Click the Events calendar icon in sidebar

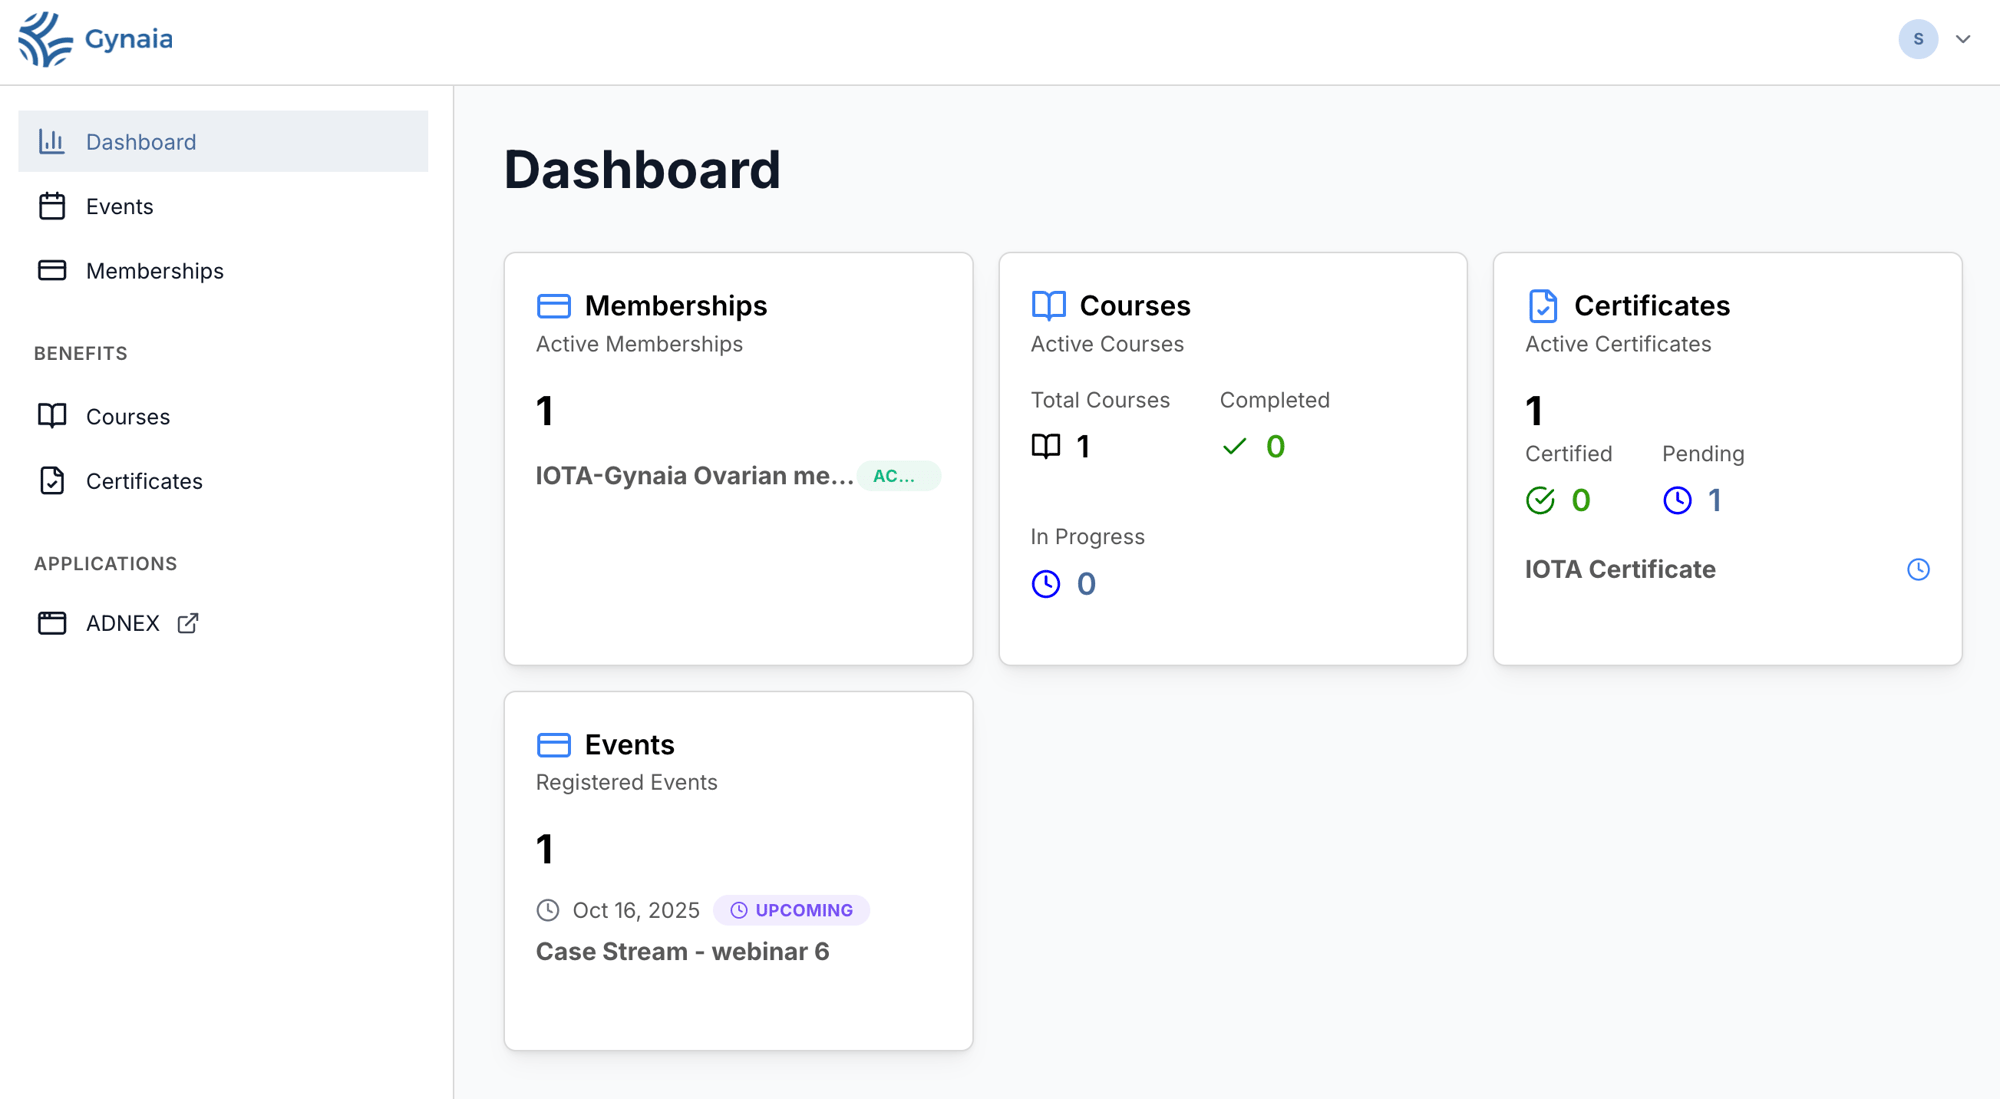coord(51,206)
